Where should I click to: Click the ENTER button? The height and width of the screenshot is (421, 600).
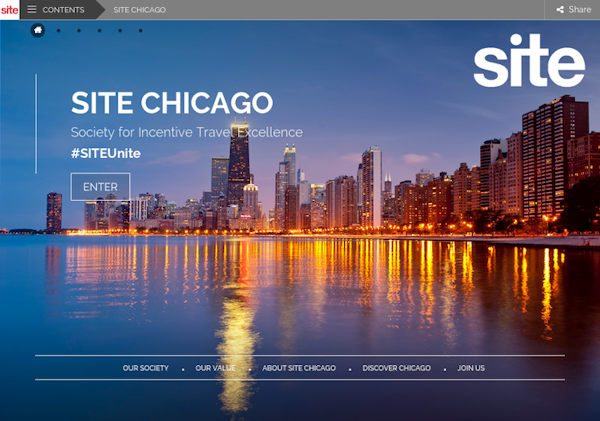(x=100, y=187)
